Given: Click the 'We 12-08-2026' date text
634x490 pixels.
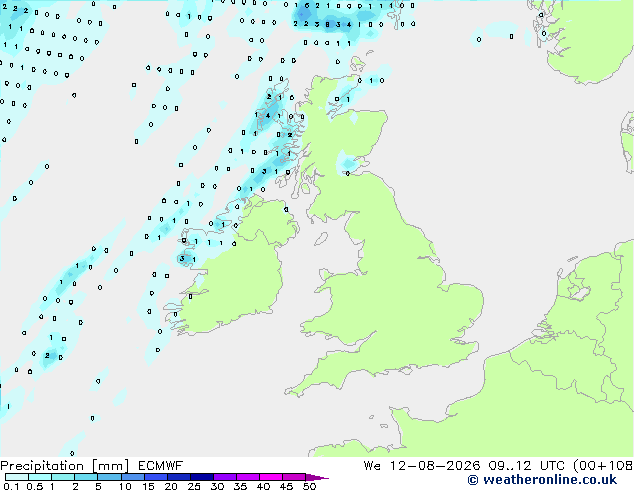Looking at the screenshot, I should [x=422, y=465].
